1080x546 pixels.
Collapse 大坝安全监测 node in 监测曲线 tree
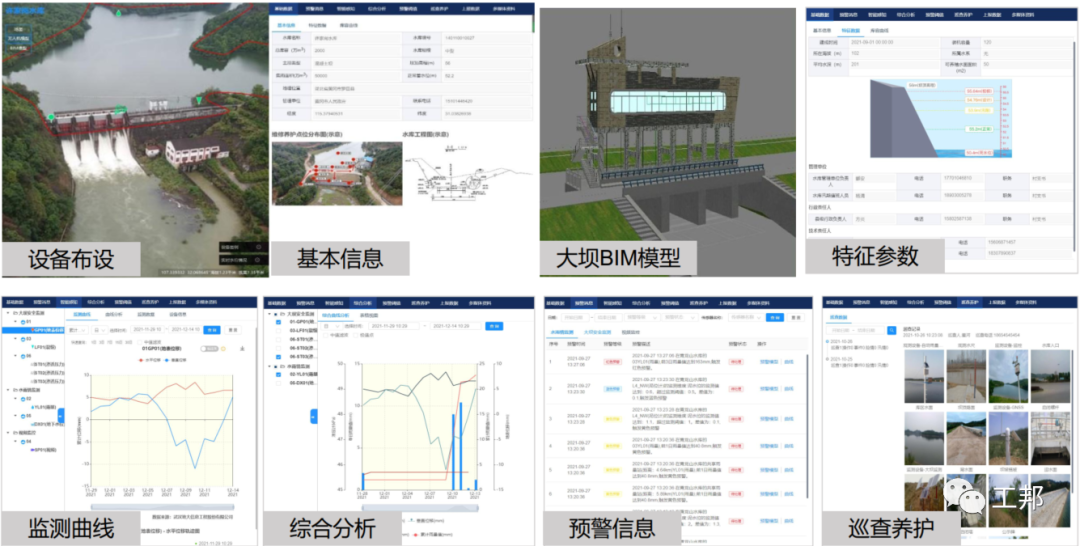tap(8, 313)
